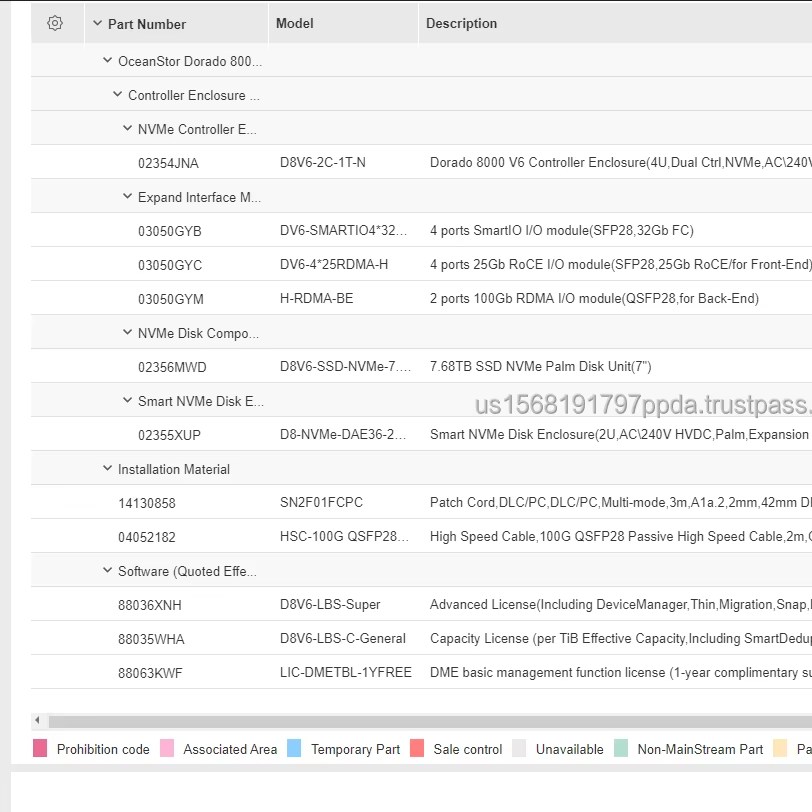The height and width of the screenshot is (812, 812).
Task: Click horizontal scrollbar left arrow
Action: pos(38,721)
